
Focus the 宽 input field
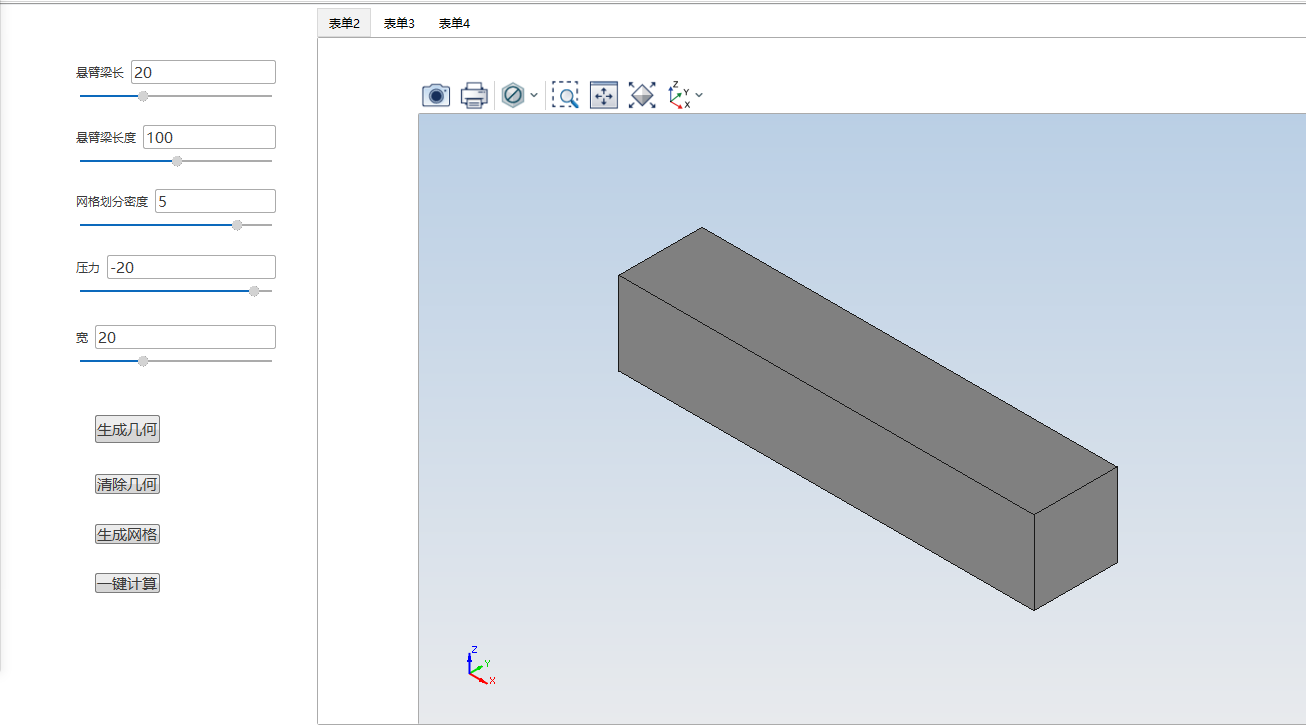coord(185,337)
